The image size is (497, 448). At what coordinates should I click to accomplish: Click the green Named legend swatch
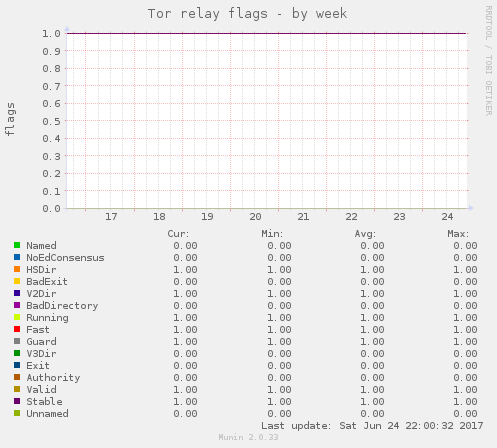(x=17, y=245)
